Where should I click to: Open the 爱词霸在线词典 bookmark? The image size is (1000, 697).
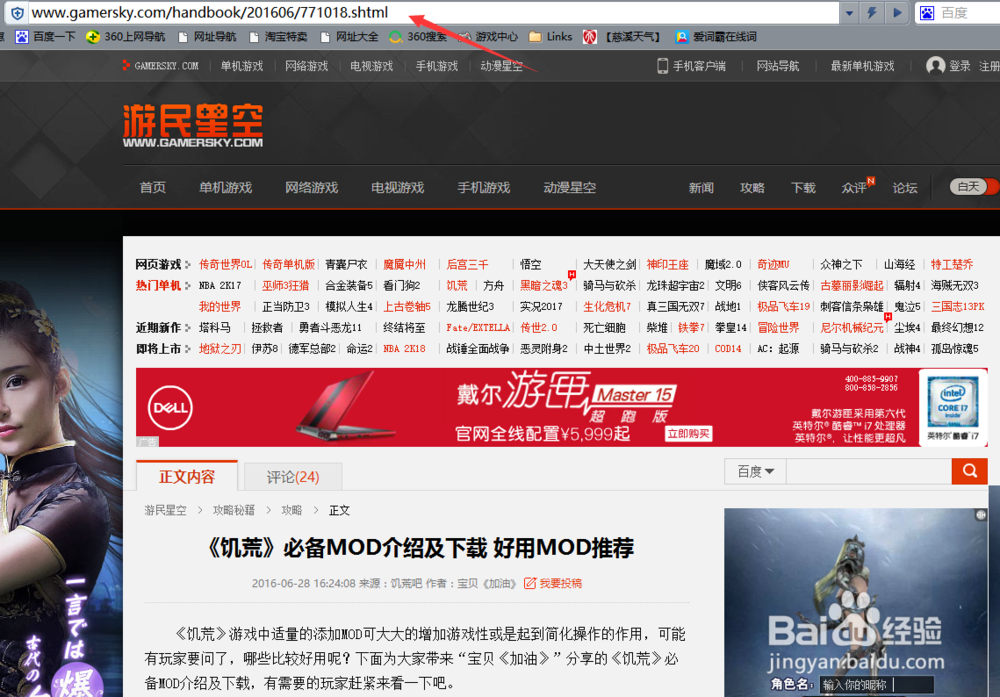716,37
